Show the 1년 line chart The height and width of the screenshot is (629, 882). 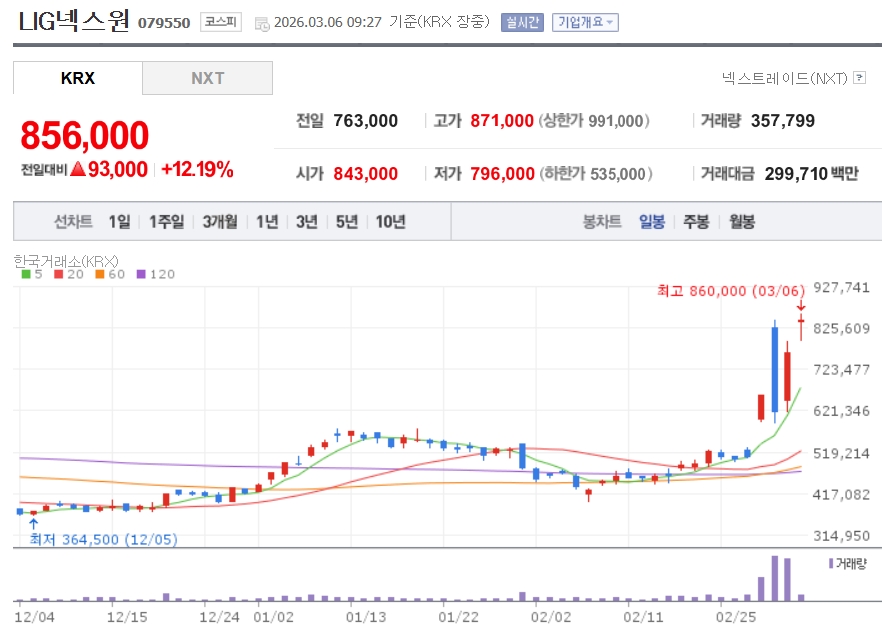(267, 222)
